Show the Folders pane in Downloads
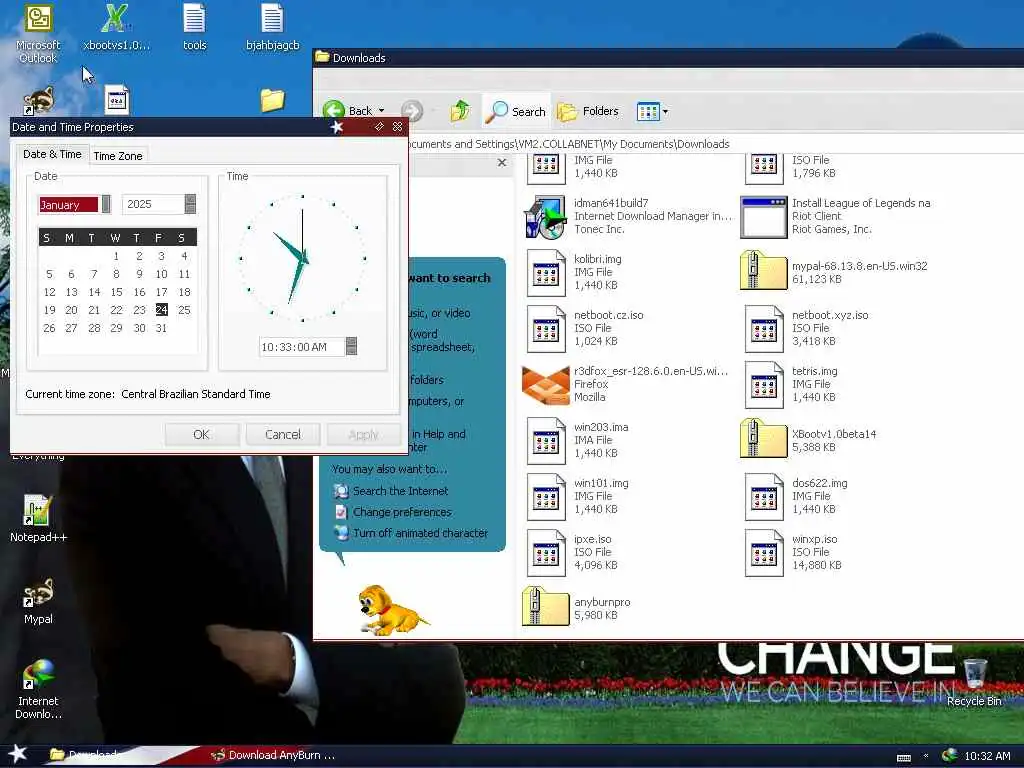The image size is (1024, 768). coord(587,111)
